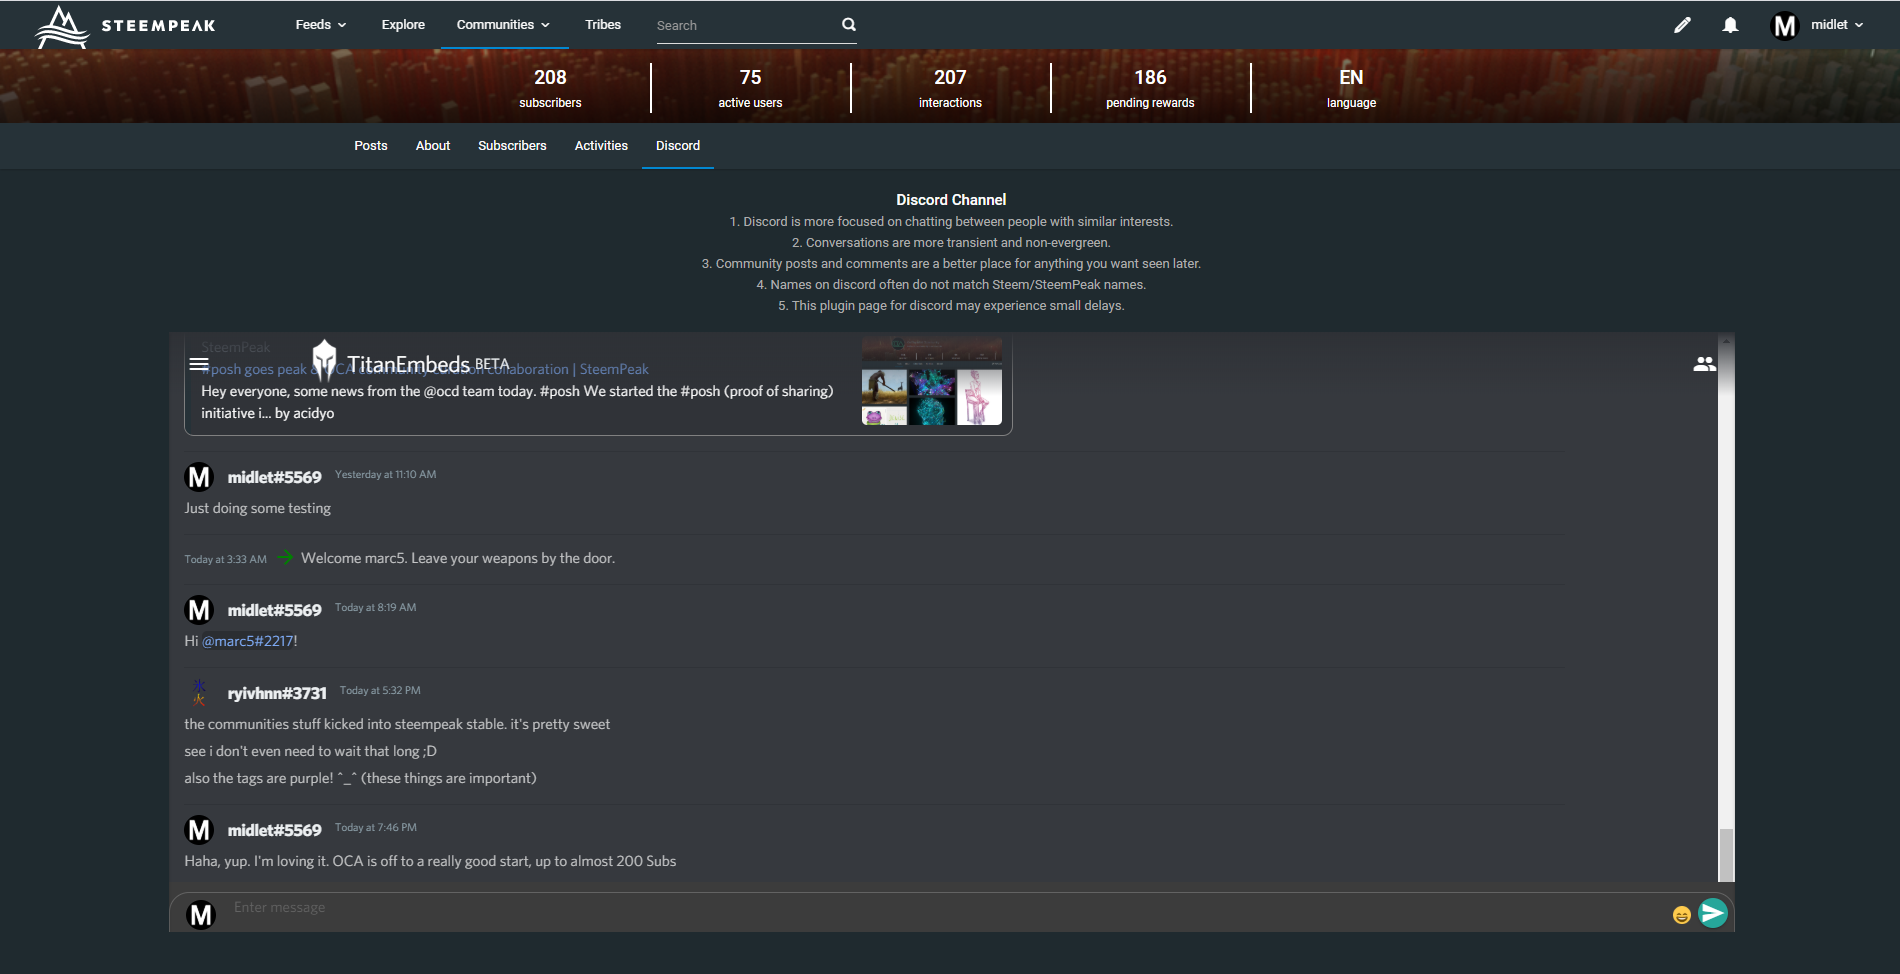Click the 'Haha, yup. I'm loving it' message

point(430,861)
